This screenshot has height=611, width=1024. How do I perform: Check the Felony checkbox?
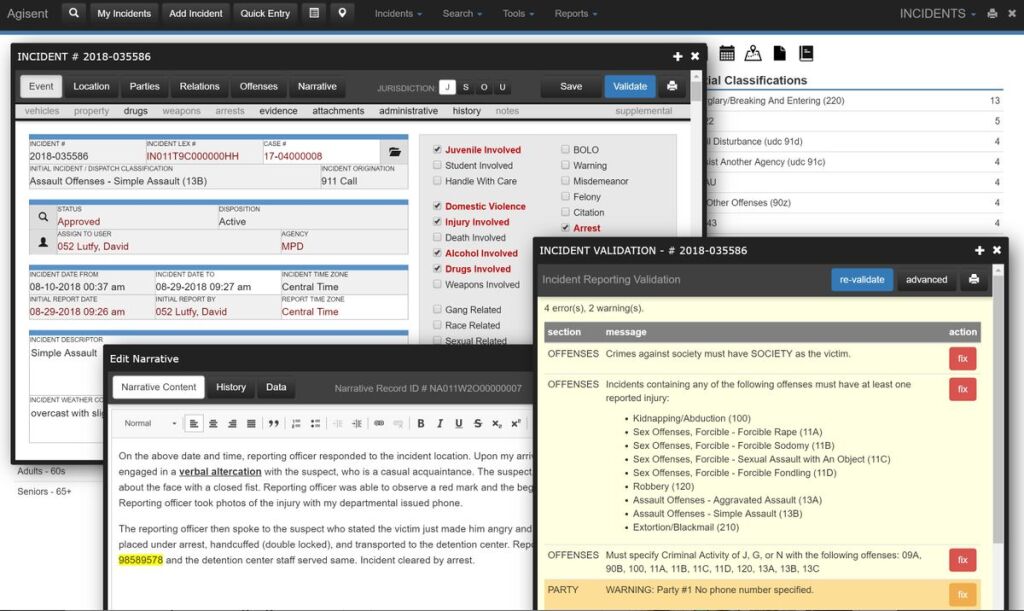pos(566,197)
